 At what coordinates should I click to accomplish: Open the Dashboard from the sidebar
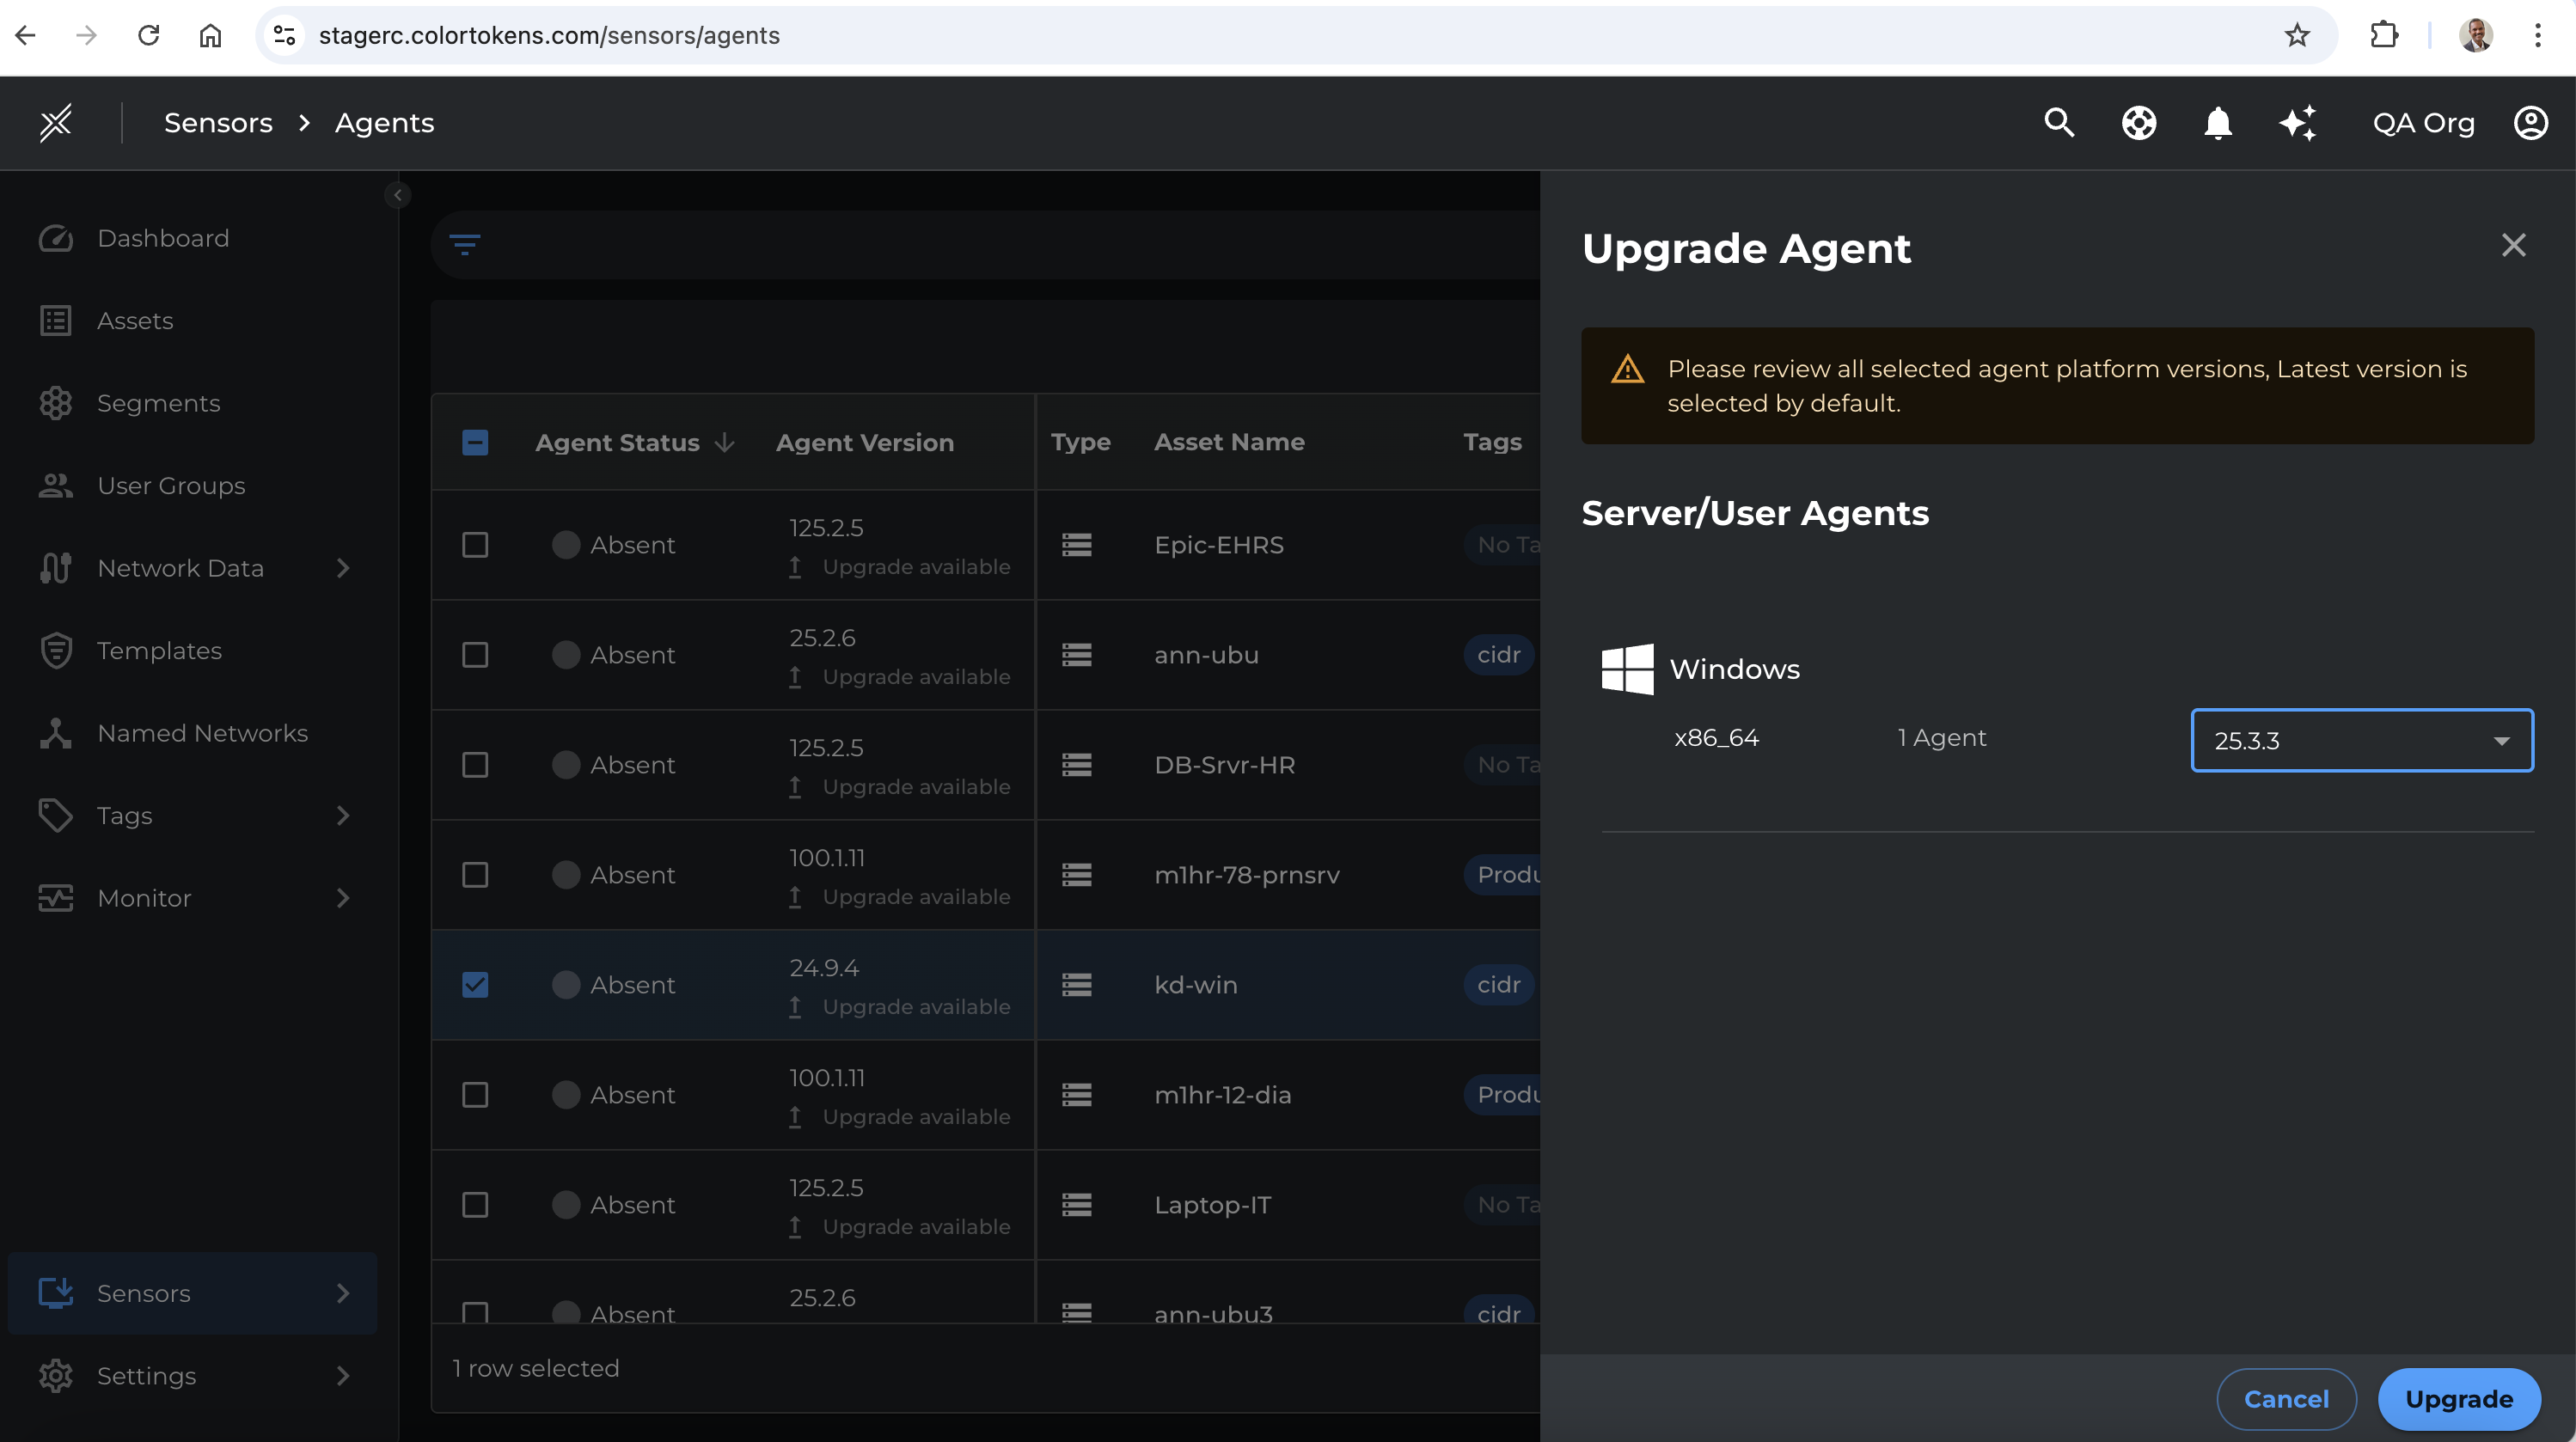pyautogui.click(x=163, y=238)
